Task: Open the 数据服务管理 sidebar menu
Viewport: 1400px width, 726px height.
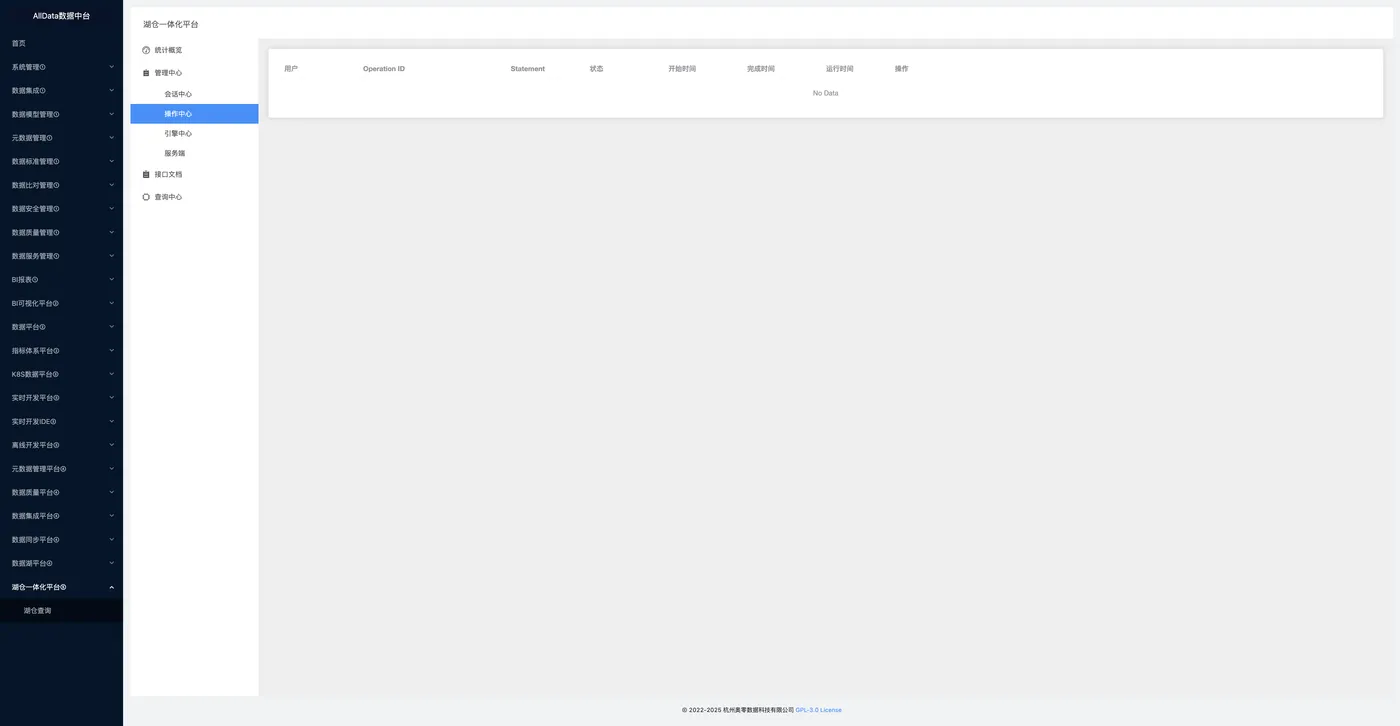Action: click(x=61, y=256)
